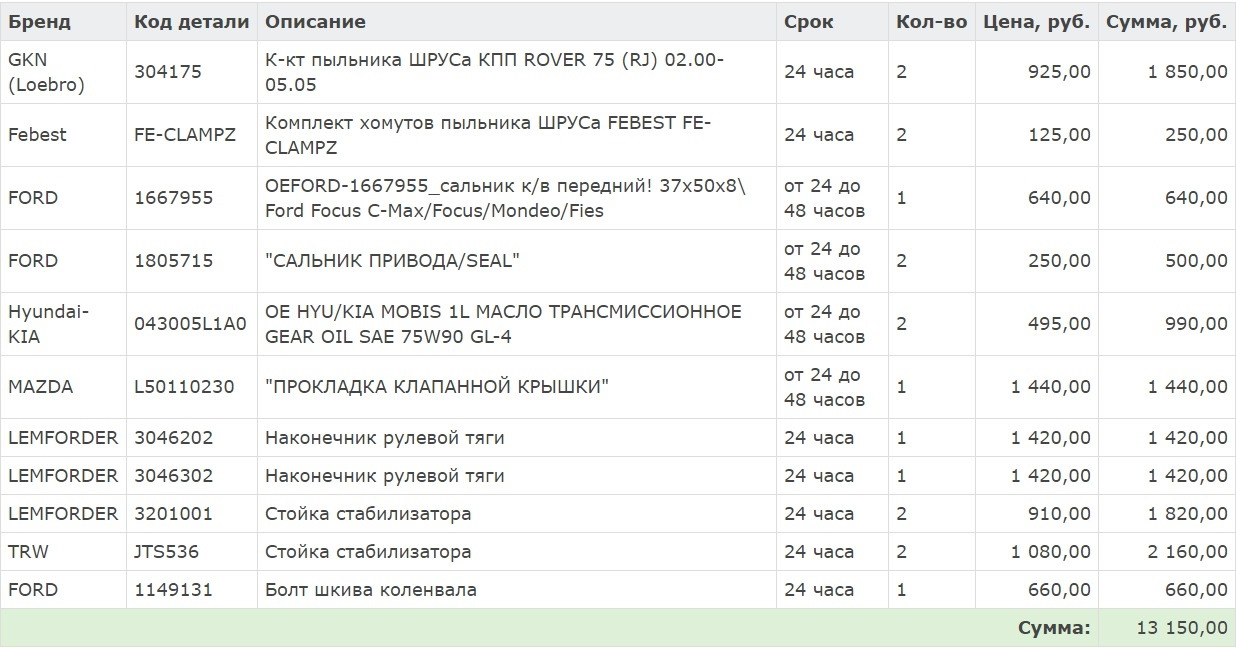Click the "САЛЬНИК ПРИВОДА/SEAL" description

392,261
